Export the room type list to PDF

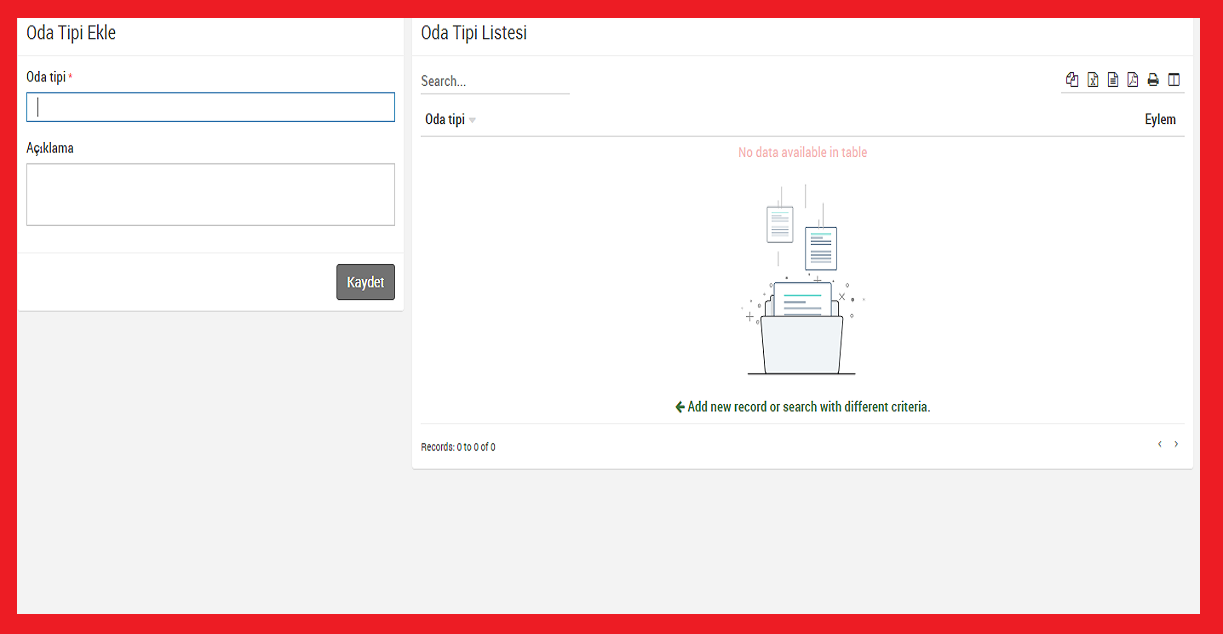pyautogui.click(x=1133, y=80)
